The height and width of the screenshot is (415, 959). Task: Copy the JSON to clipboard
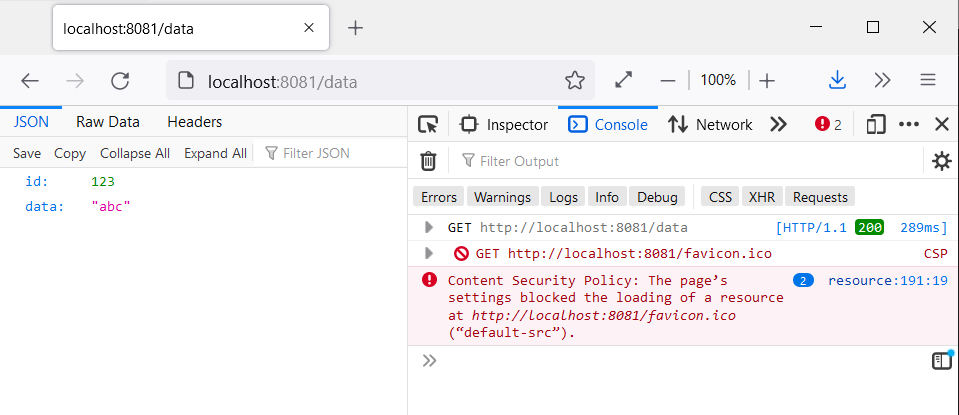coord(70,153)
